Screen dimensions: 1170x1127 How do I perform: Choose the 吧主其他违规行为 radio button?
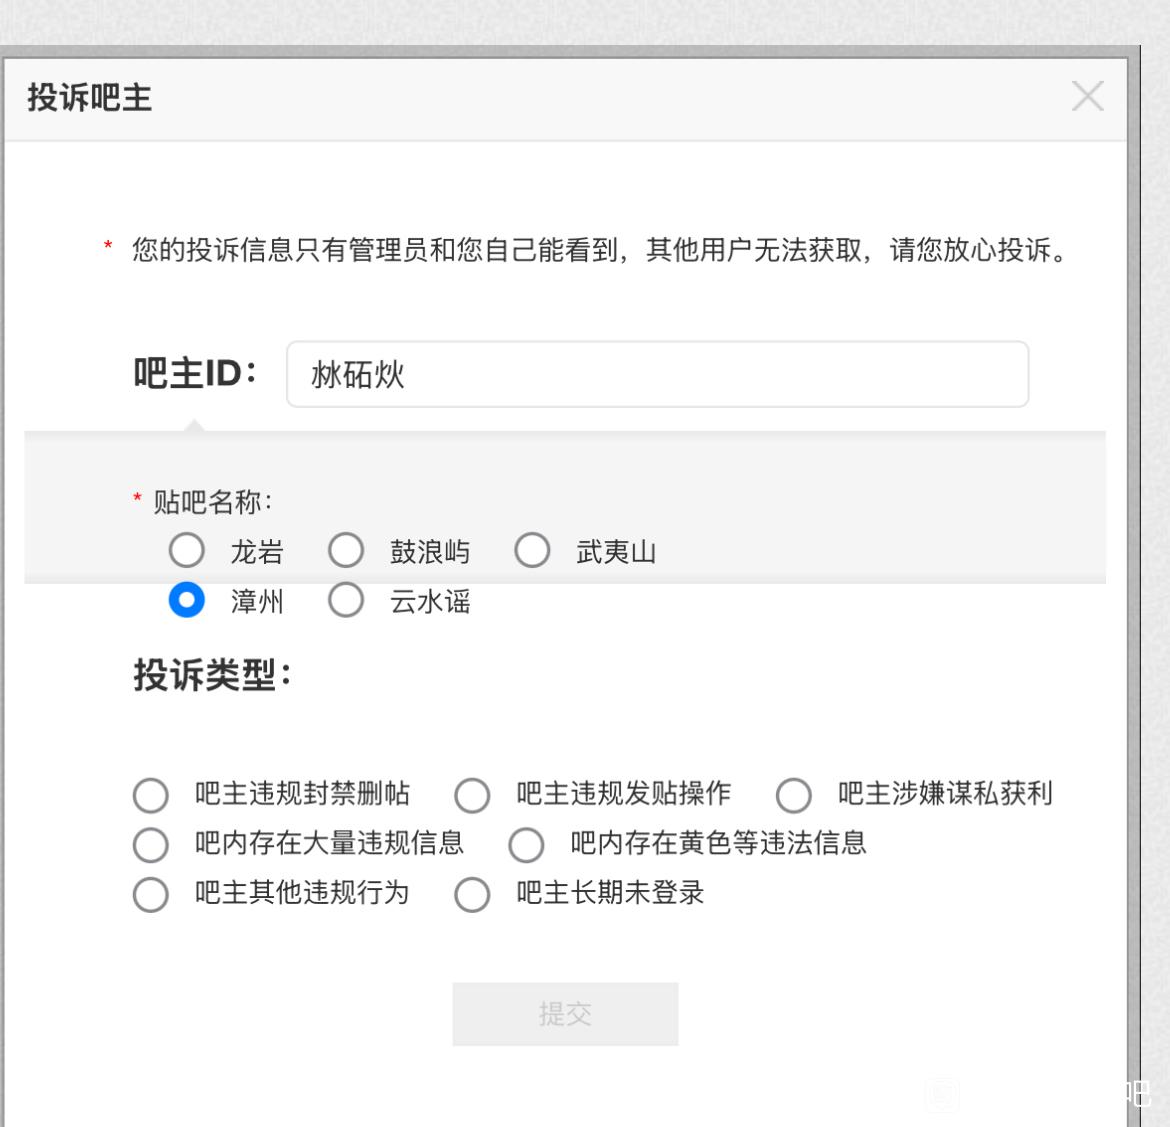pos(151,894)
